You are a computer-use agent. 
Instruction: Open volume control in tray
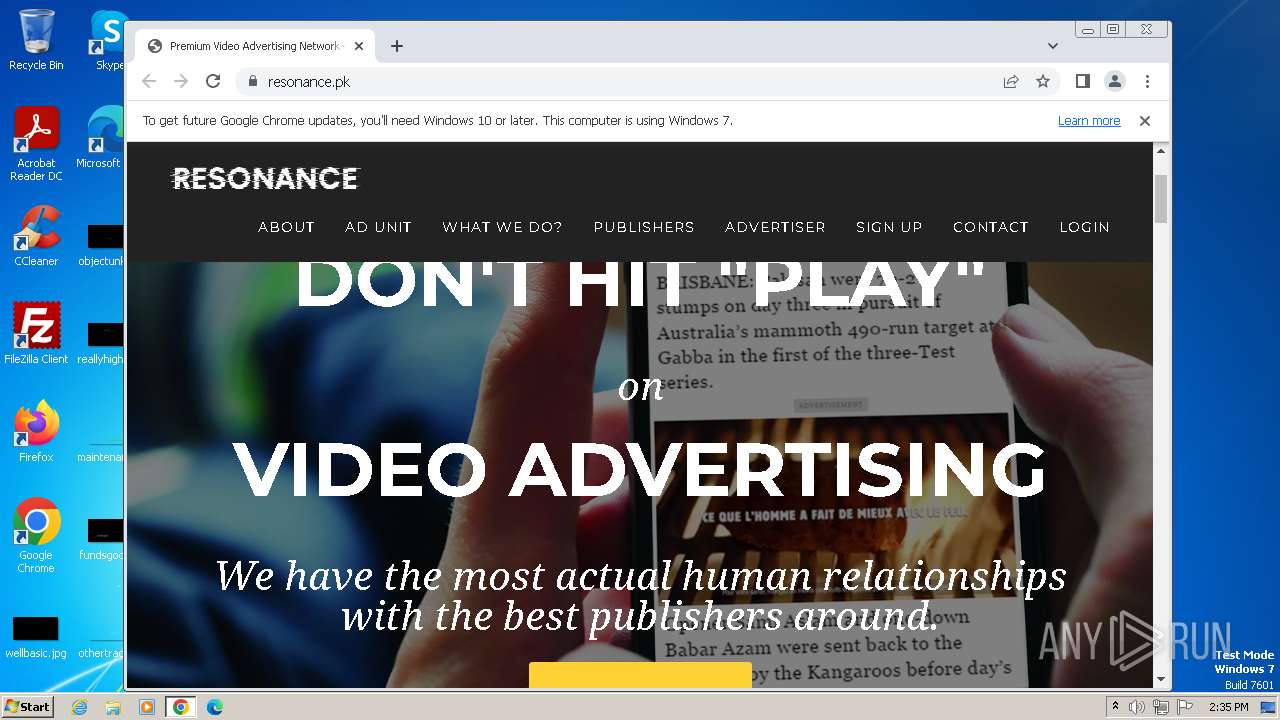(x=1137, y=707)
